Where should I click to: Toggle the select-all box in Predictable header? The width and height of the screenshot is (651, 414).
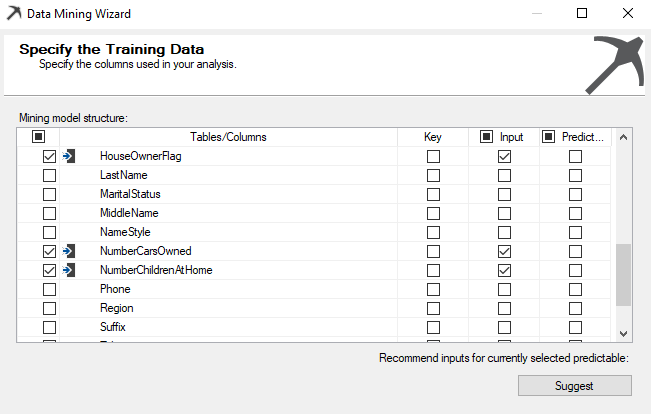548,137
